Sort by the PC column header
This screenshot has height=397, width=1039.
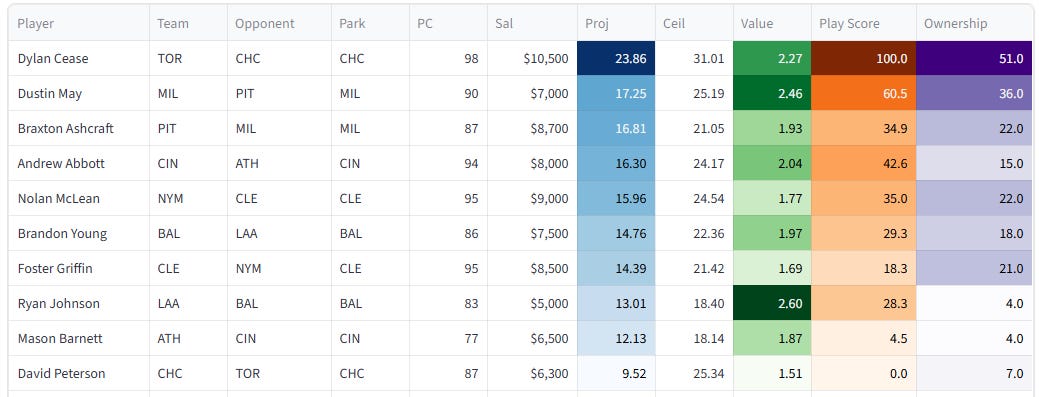click(x=449, y=23)
